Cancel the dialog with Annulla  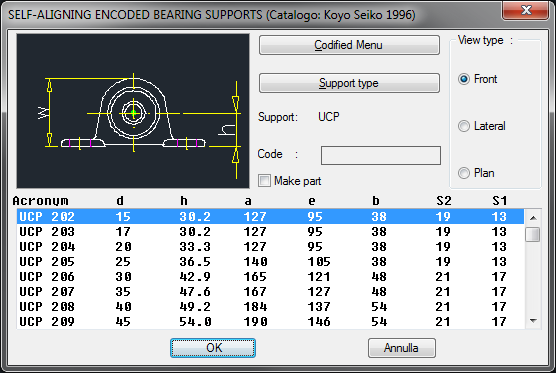tap(401, 348)
